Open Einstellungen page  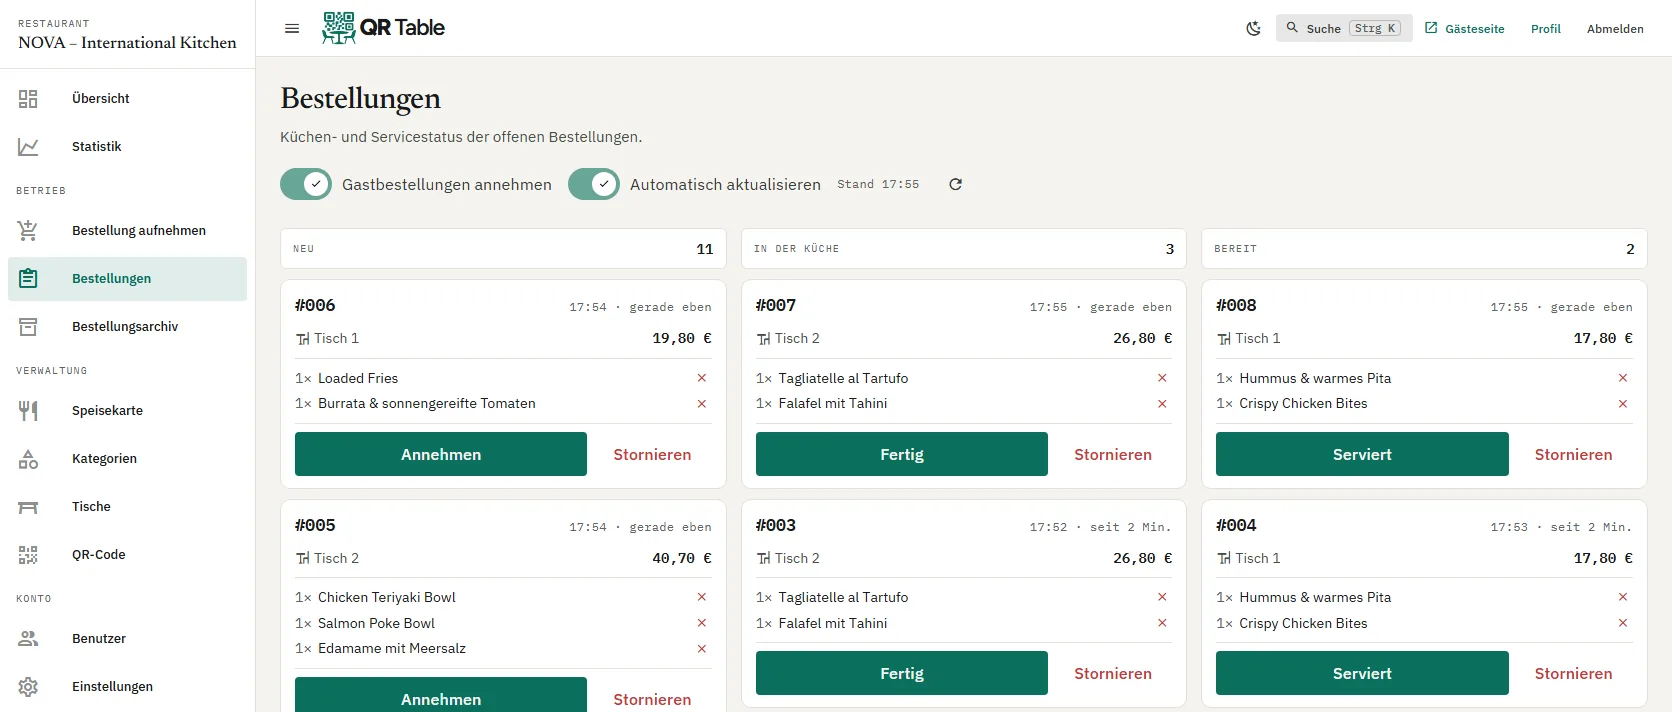[x=127, y=686]
